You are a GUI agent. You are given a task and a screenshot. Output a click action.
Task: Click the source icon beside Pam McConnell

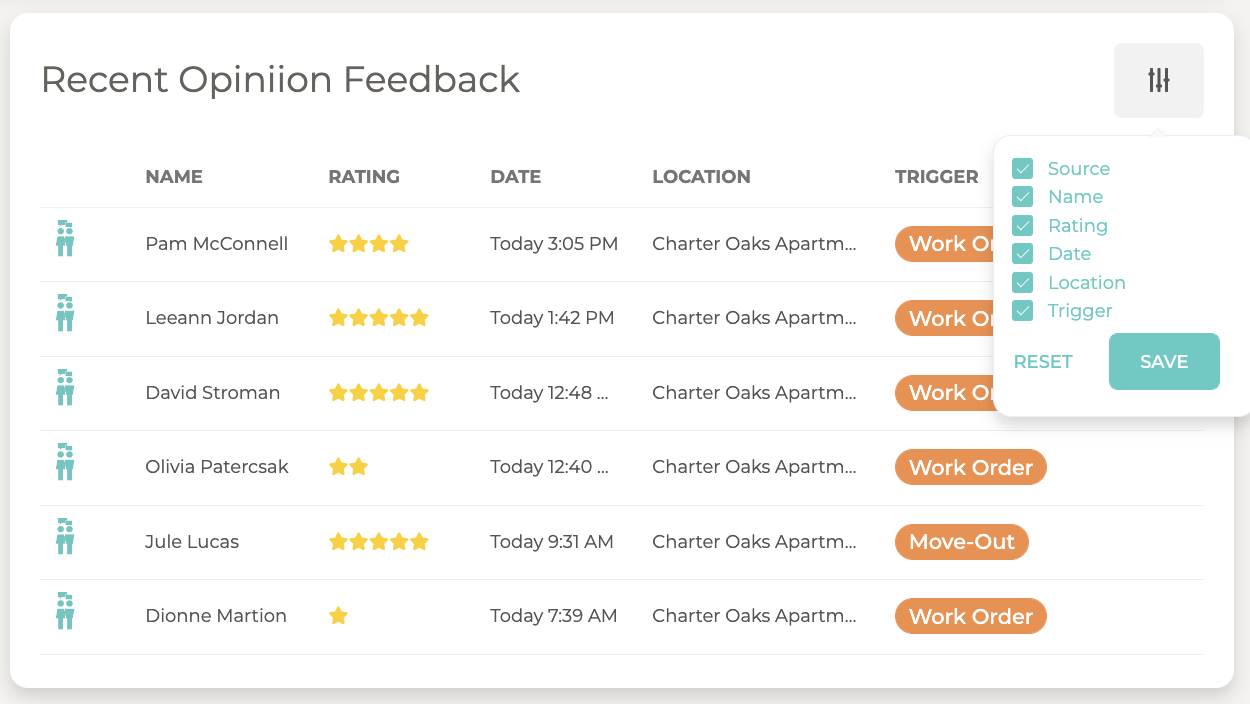(x=65, y=238)
